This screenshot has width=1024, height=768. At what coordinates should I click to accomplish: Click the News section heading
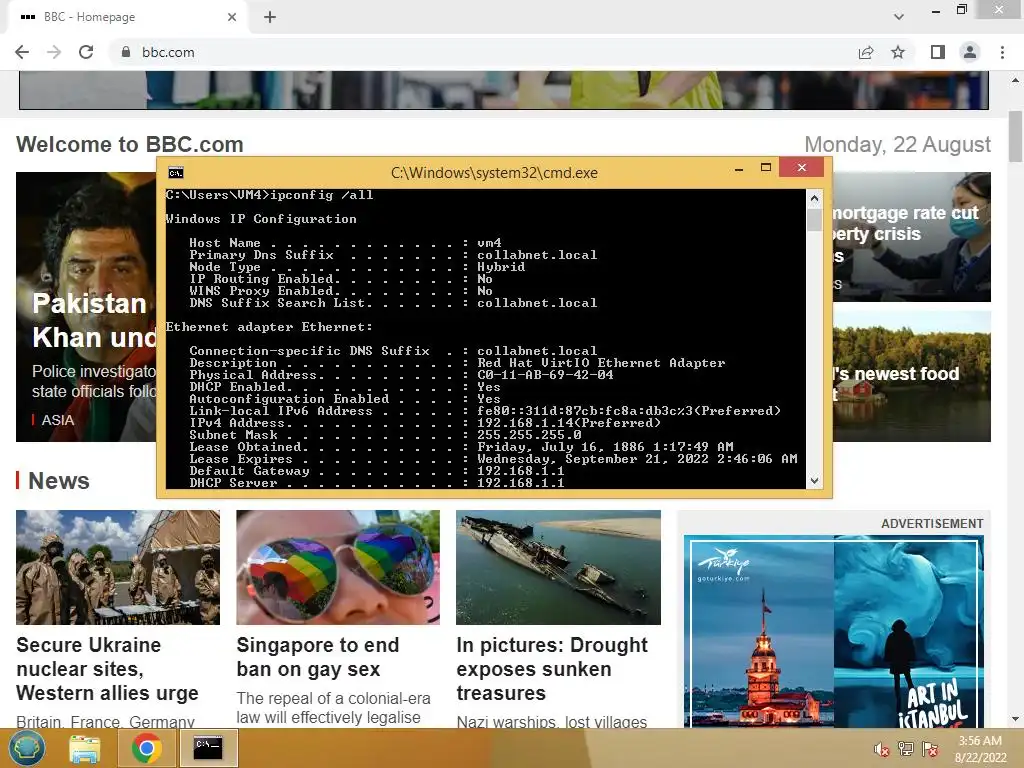[x=59, y=481]
